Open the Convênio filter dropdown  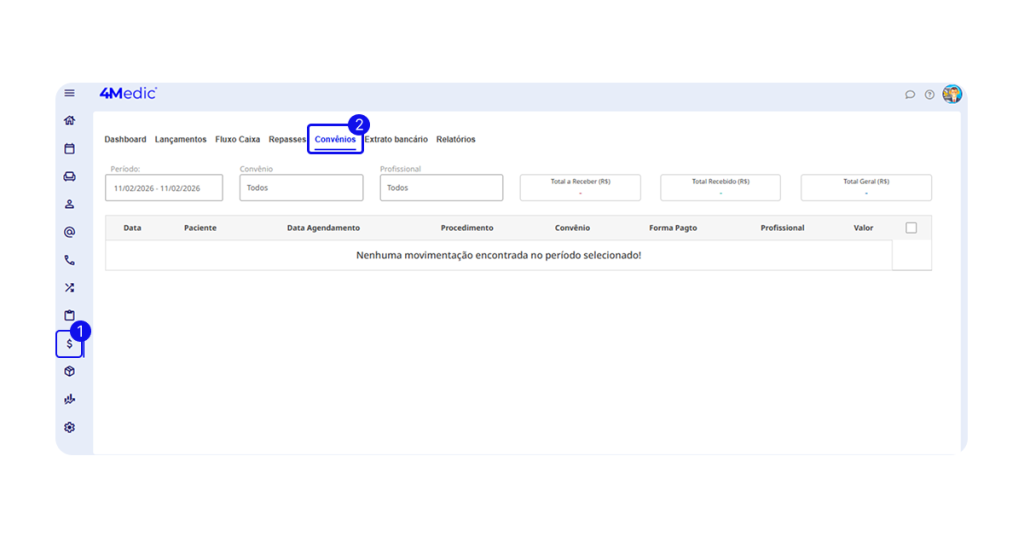(x=301, y=188)
